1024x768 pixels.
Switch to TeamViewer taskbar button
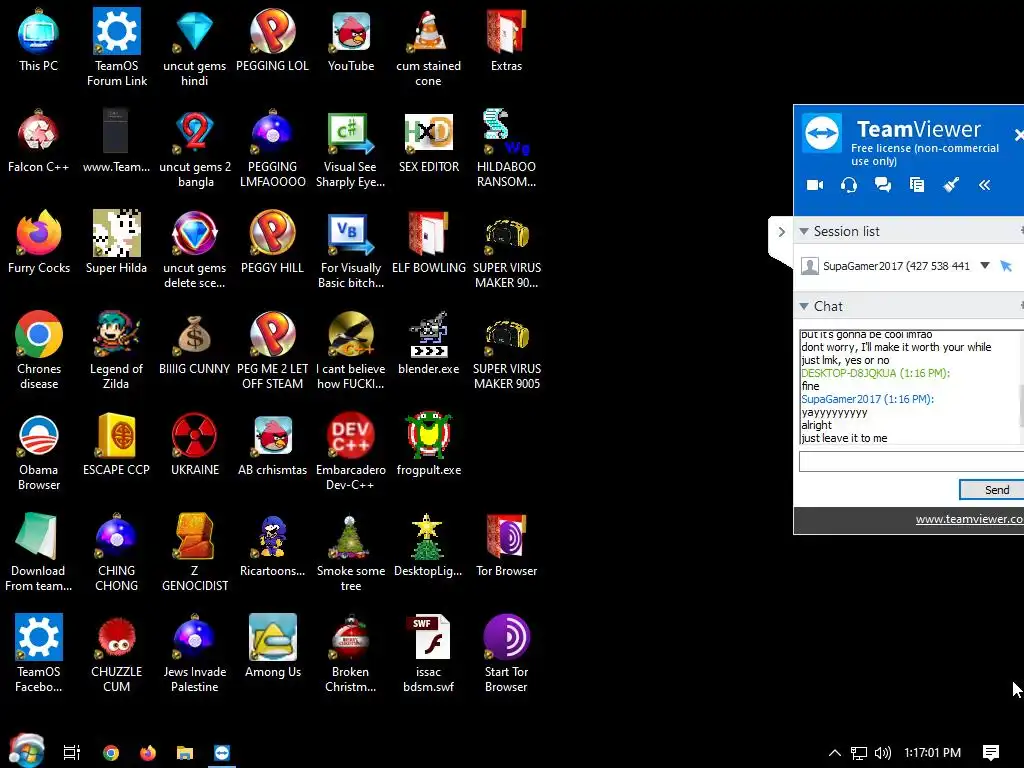[222, 753]
